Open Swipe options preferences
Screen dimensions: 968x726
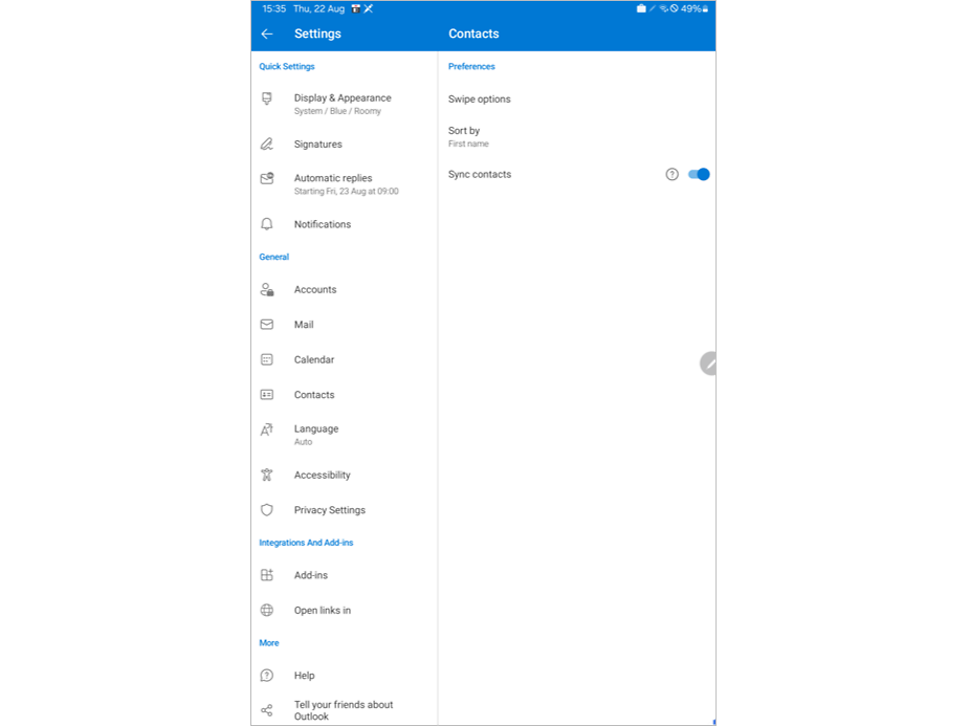480,99
